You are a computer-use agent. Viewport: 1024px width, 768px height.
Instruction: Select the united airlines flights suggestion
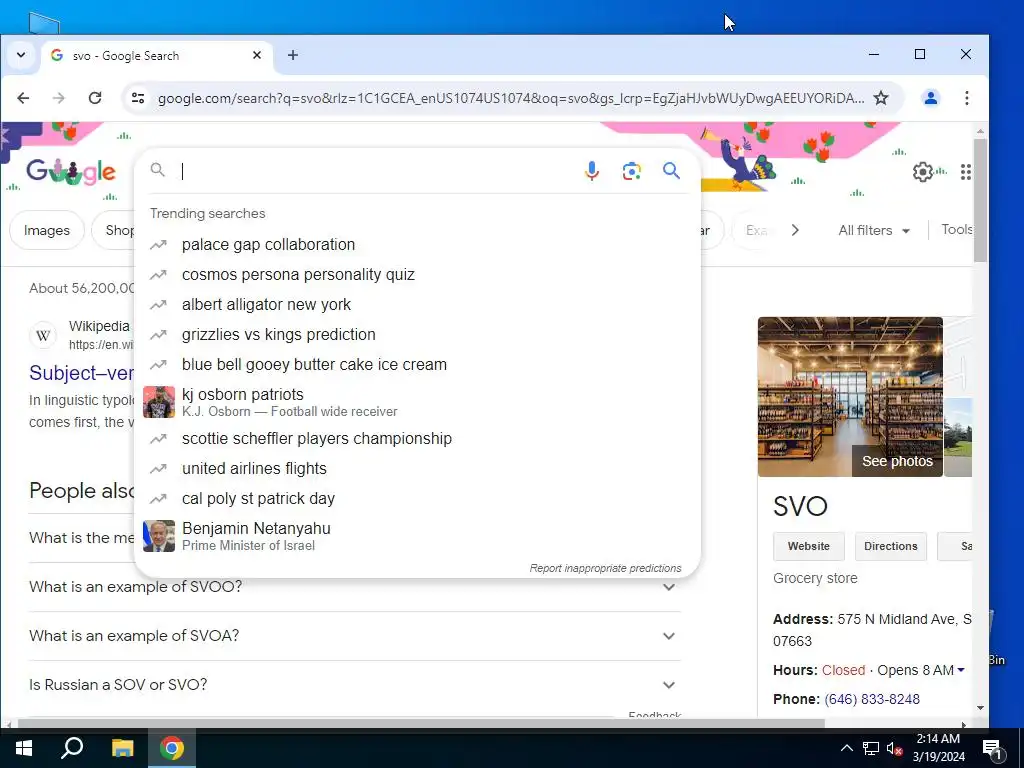417,469
